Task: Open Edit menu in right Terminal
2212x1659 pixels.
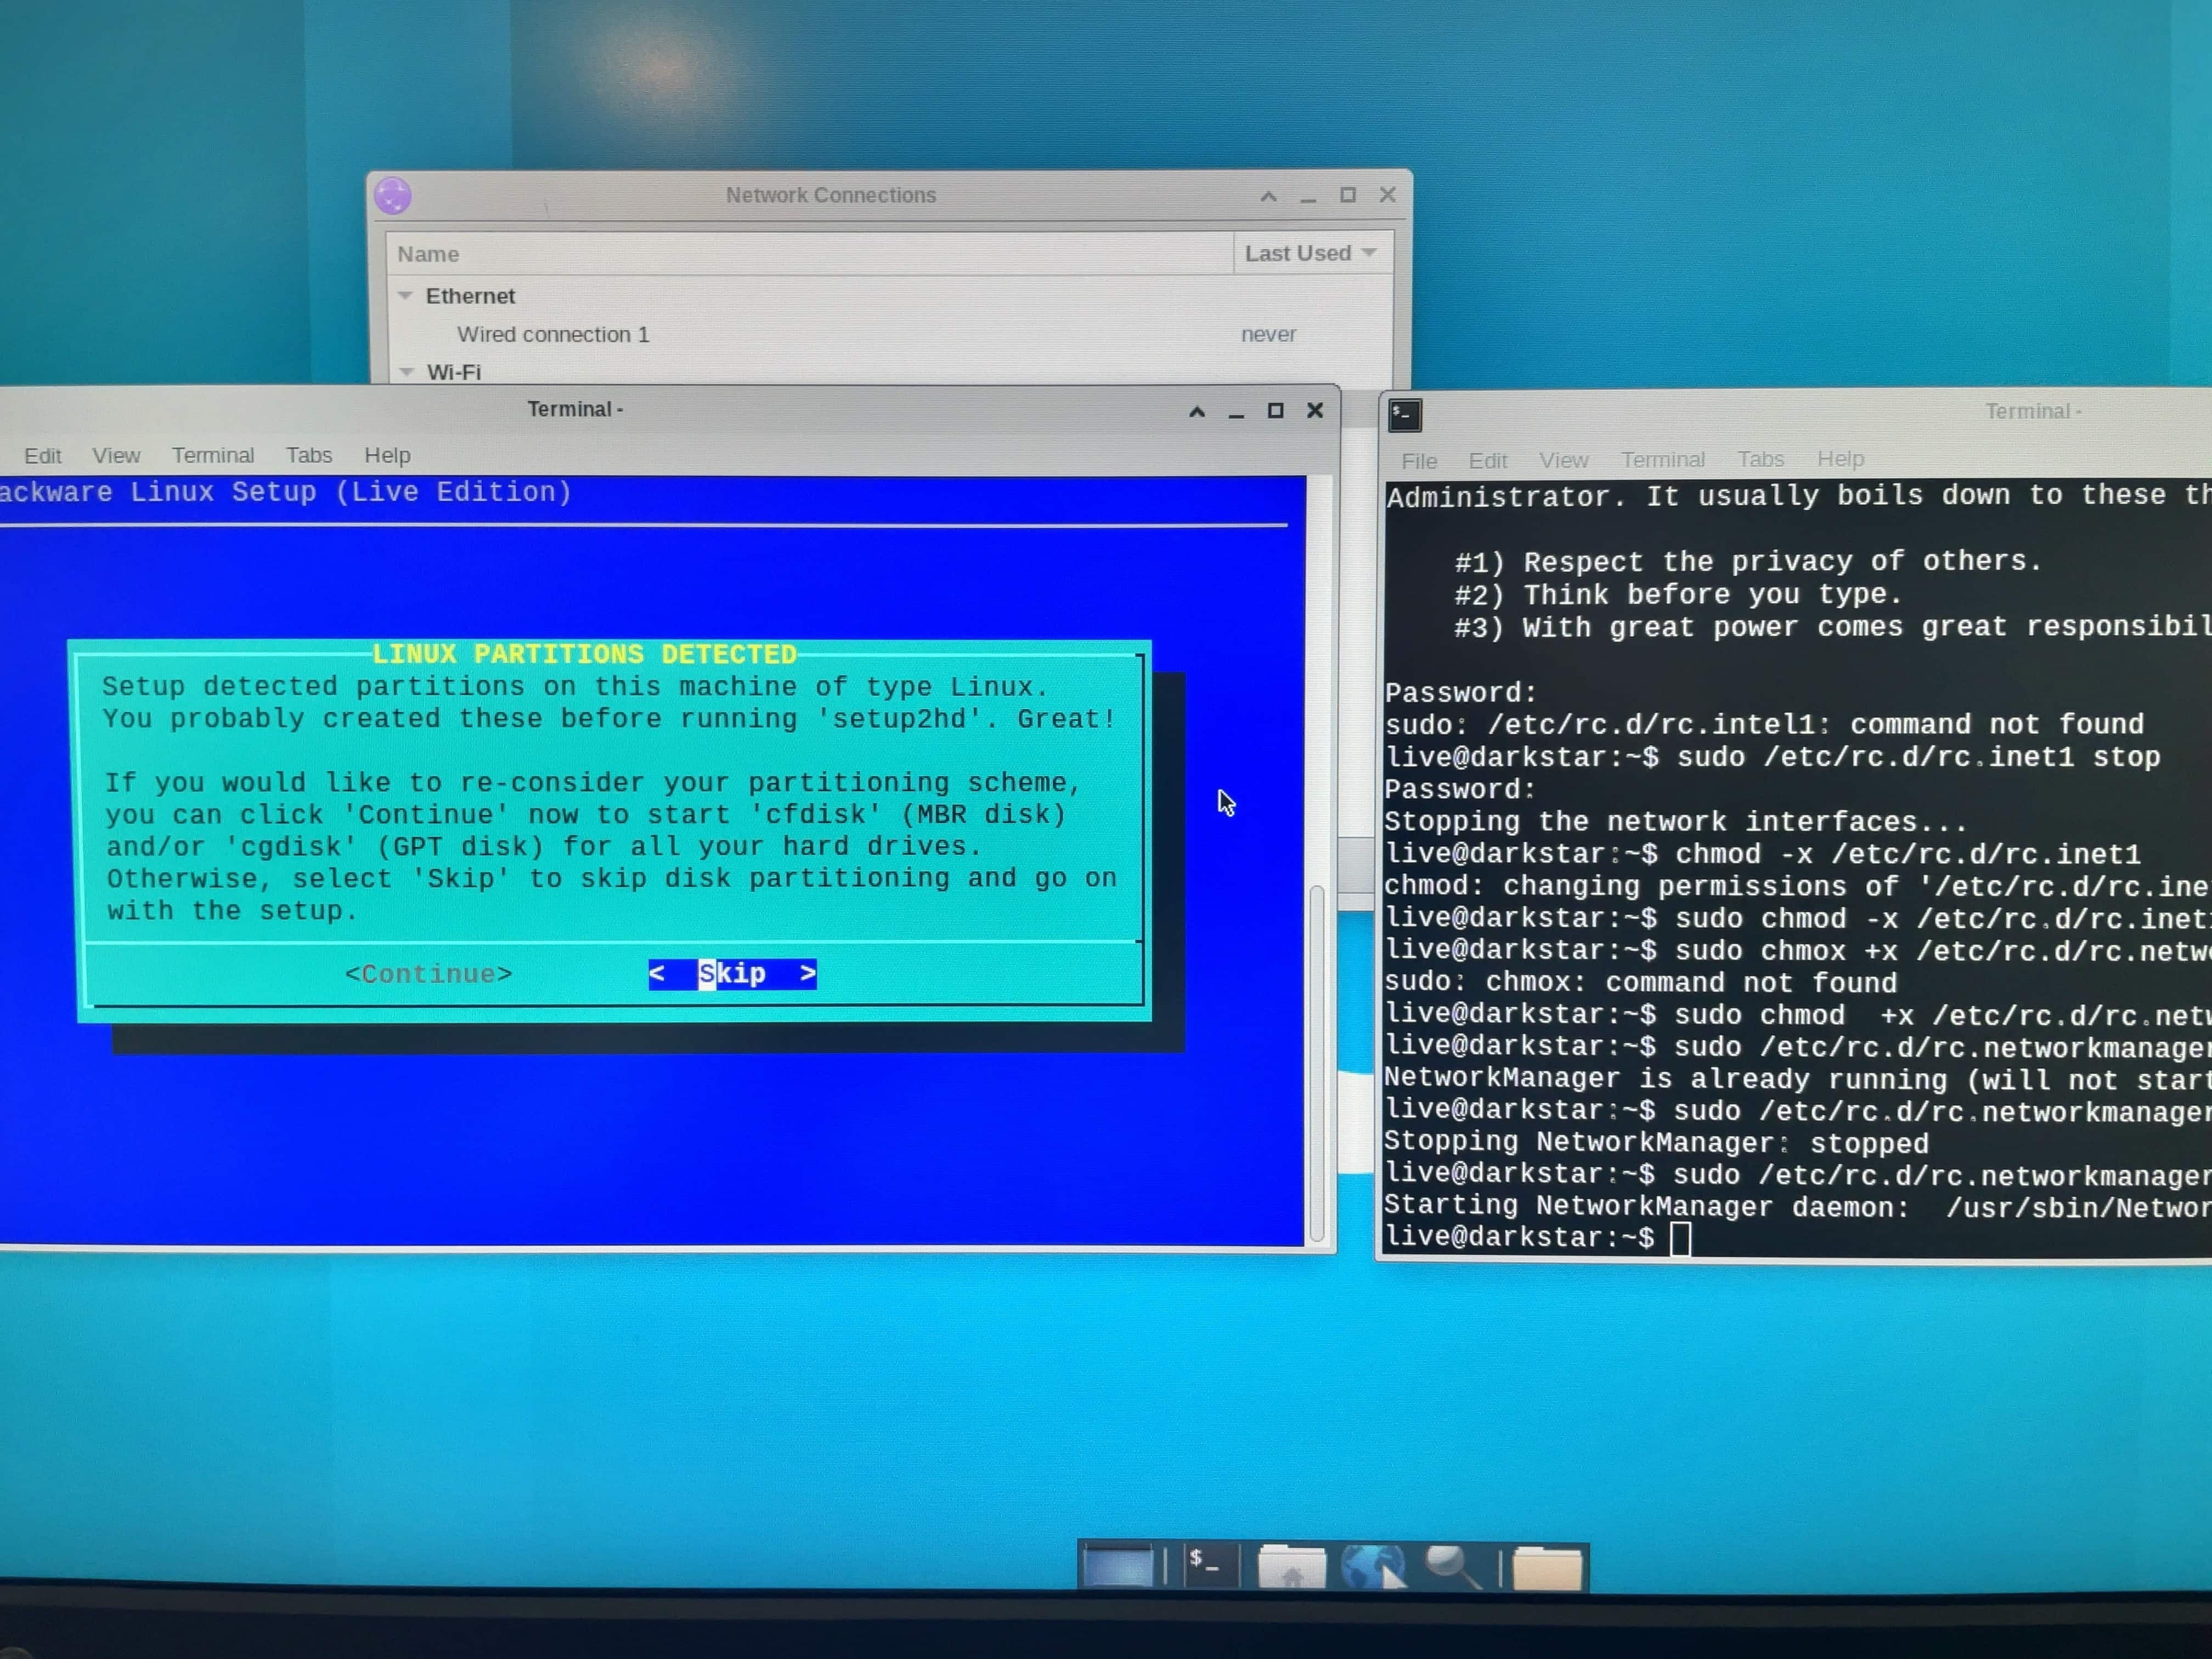Action: (x=1487, y=461)
